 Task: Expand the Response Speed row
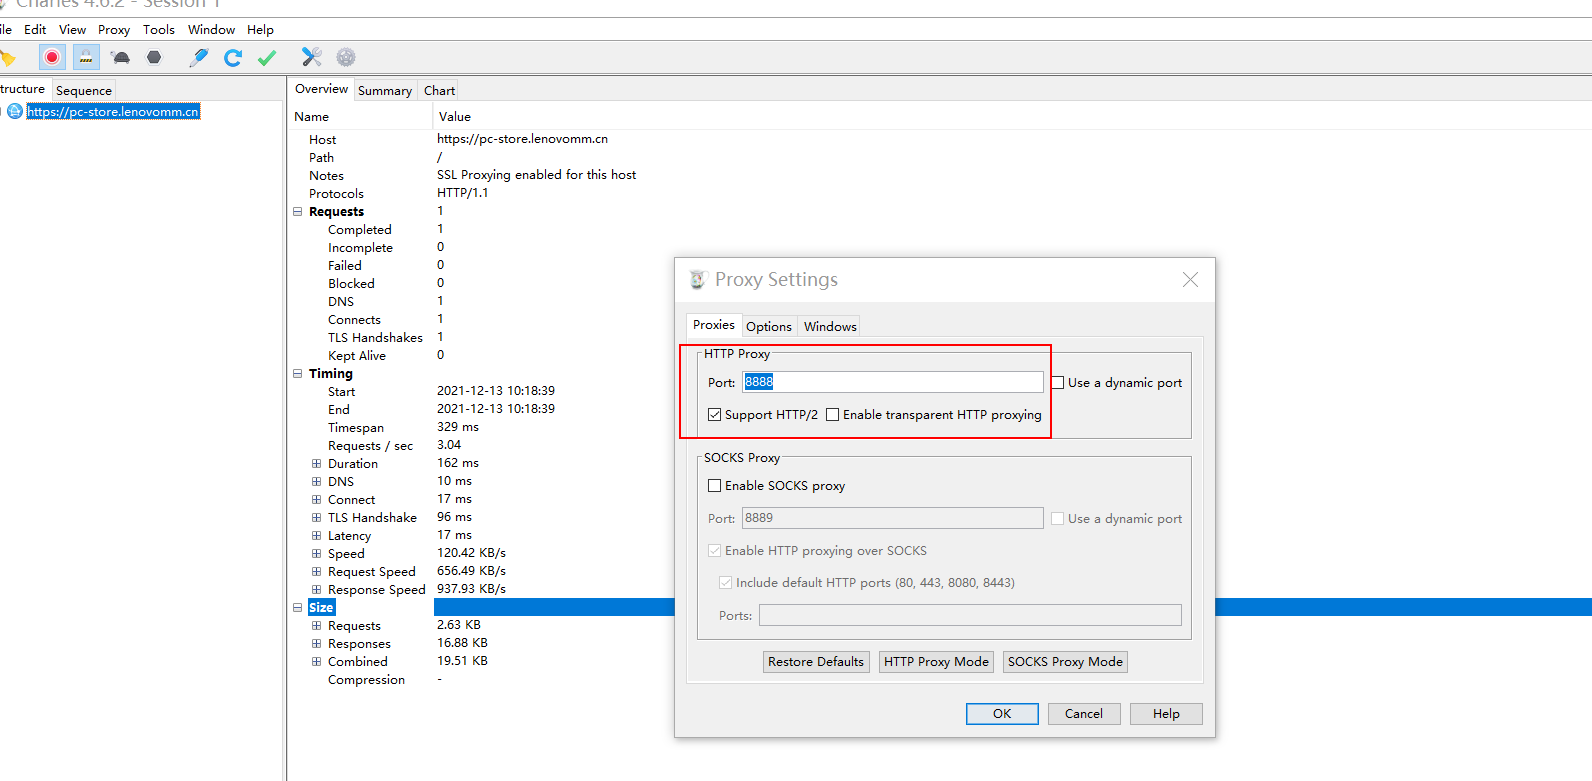(x=317, y=590)
